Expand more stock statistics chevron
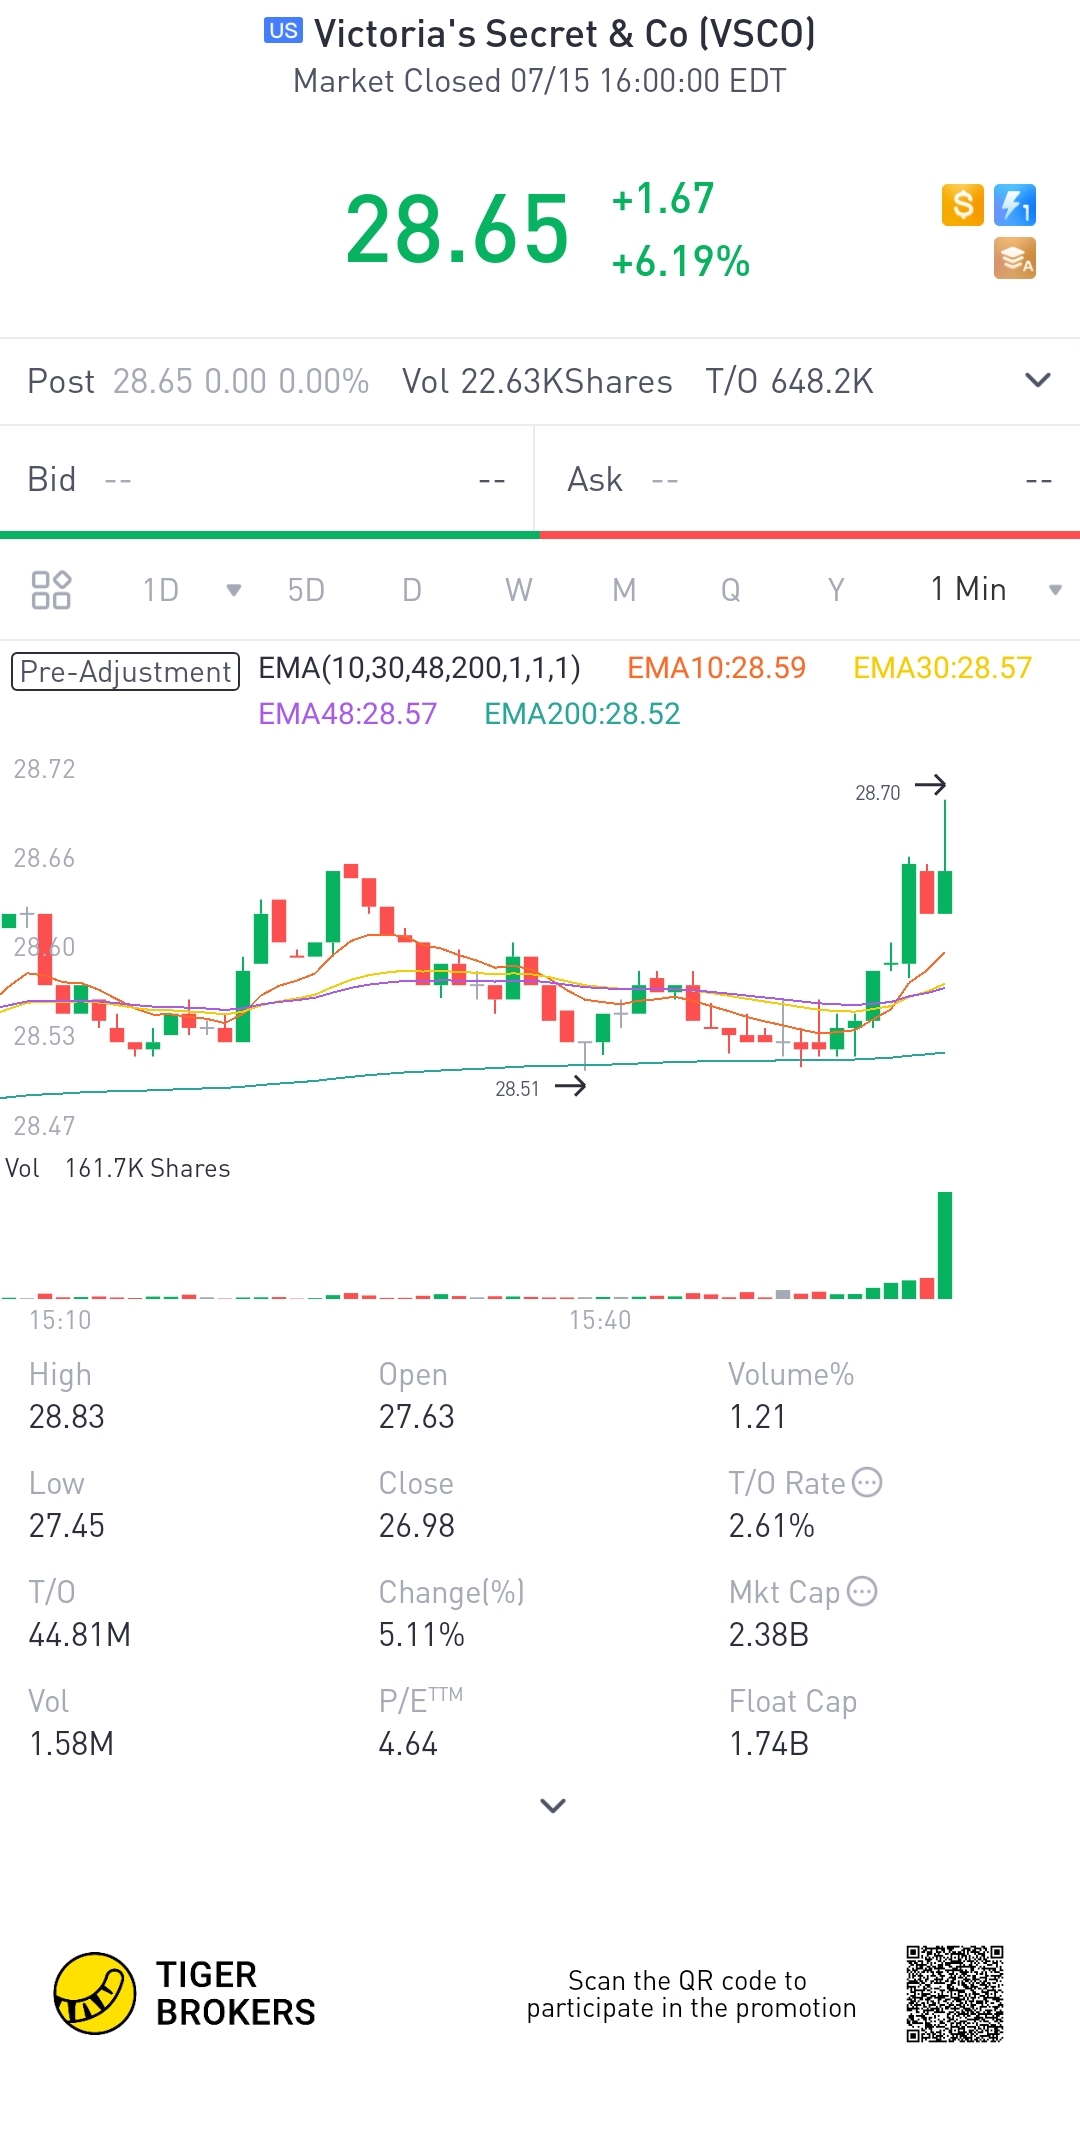This screenshot has height=2145, width=1080. (x=553, y=1805)
